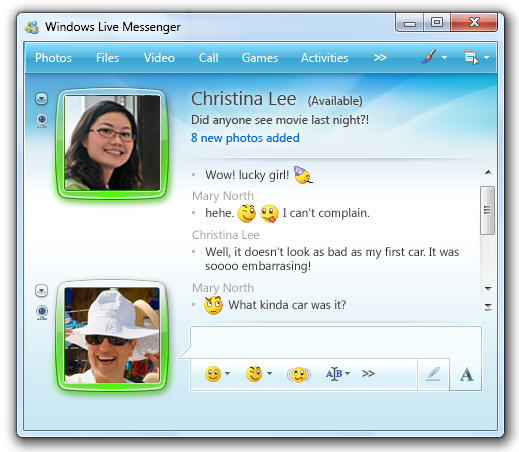Click the change font letter A button

pyautogui.click(x=466, y=374)
